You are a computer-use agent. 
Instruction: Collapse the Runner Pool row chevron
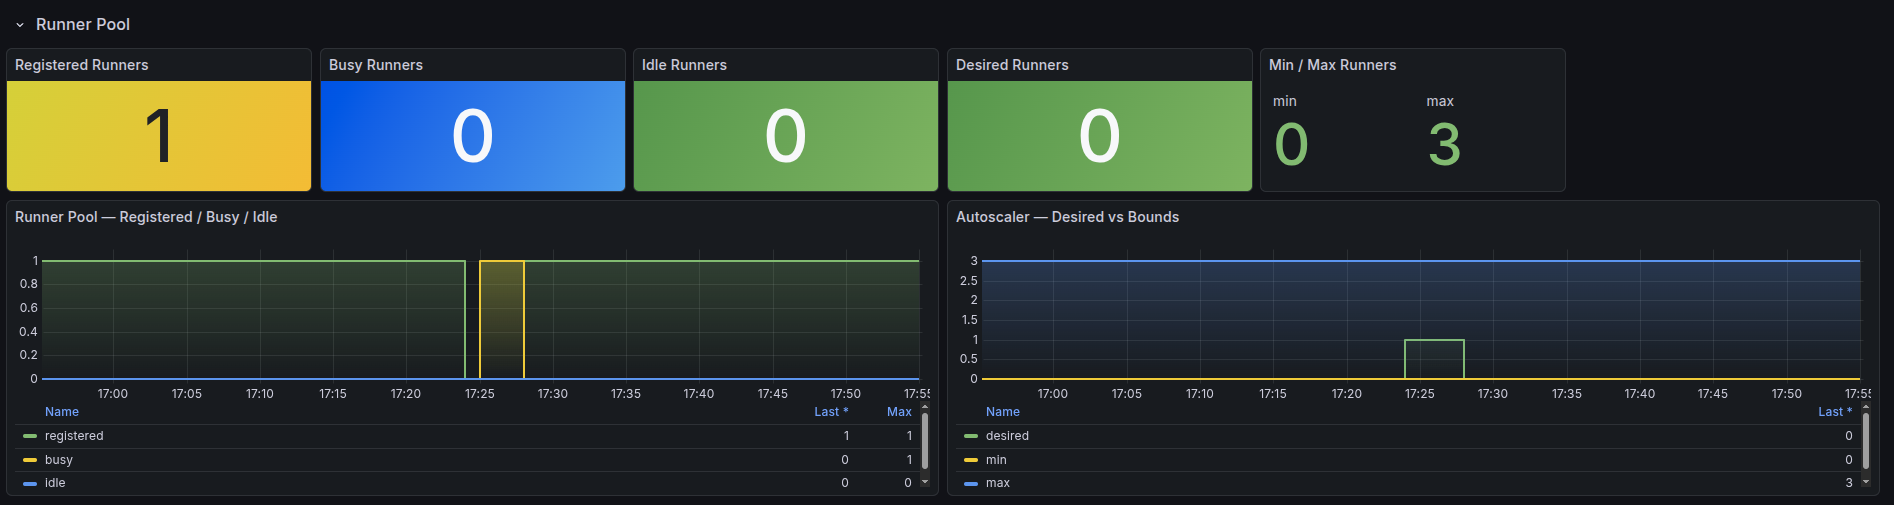point(20,25)
